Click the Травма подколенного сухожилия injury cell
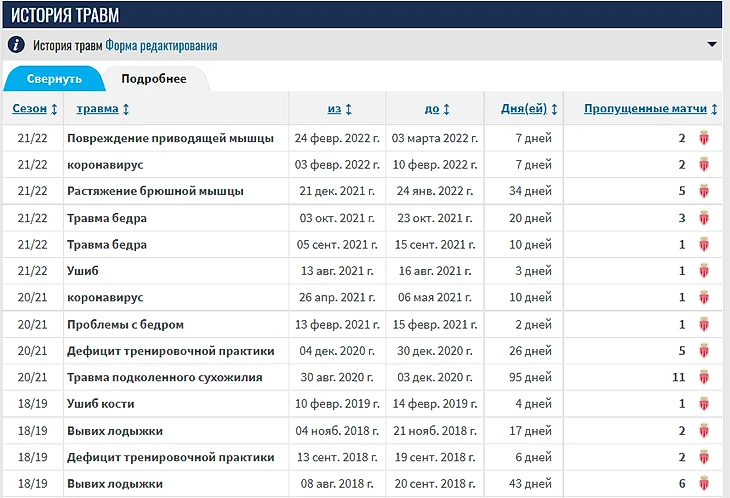The height and width of the screenshot is (498, 730). 165,377
